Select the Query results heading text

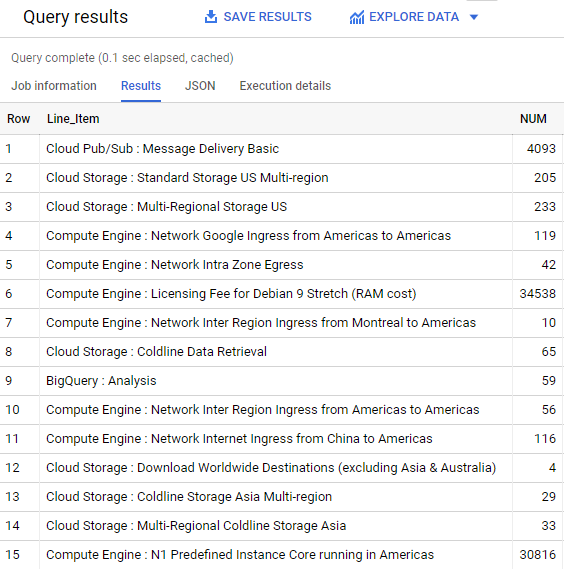75,17
